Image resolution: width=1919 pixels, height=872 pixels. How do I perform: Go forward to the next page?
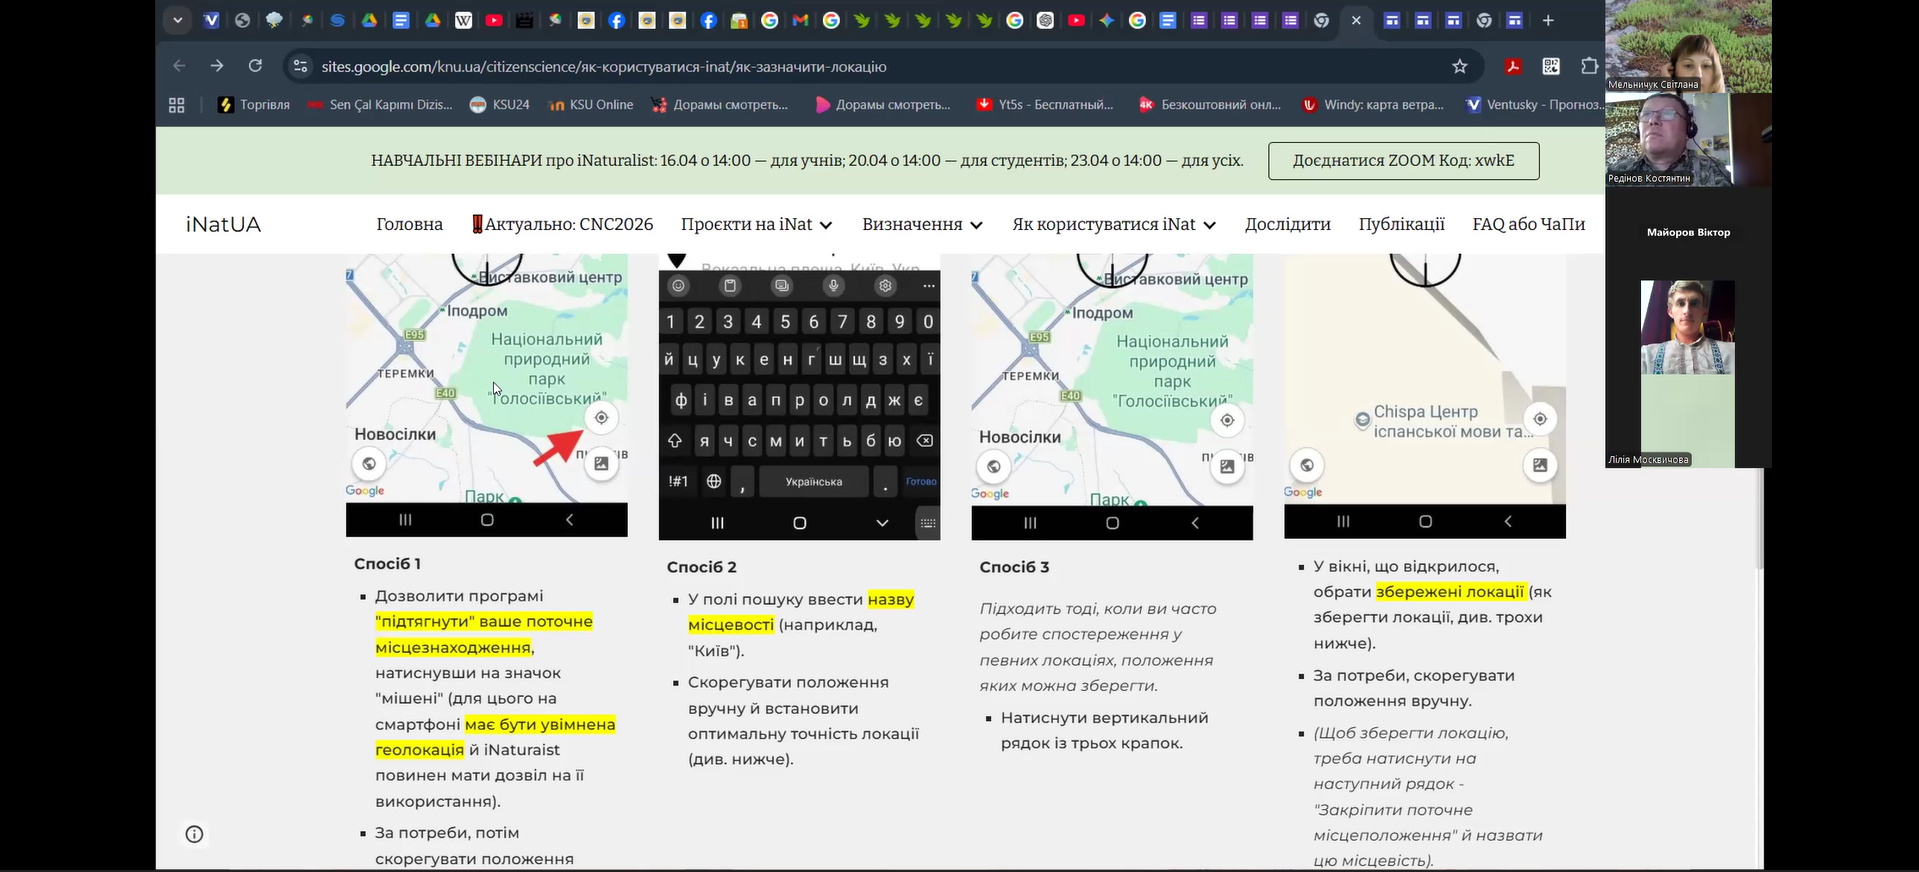[217, 66]
